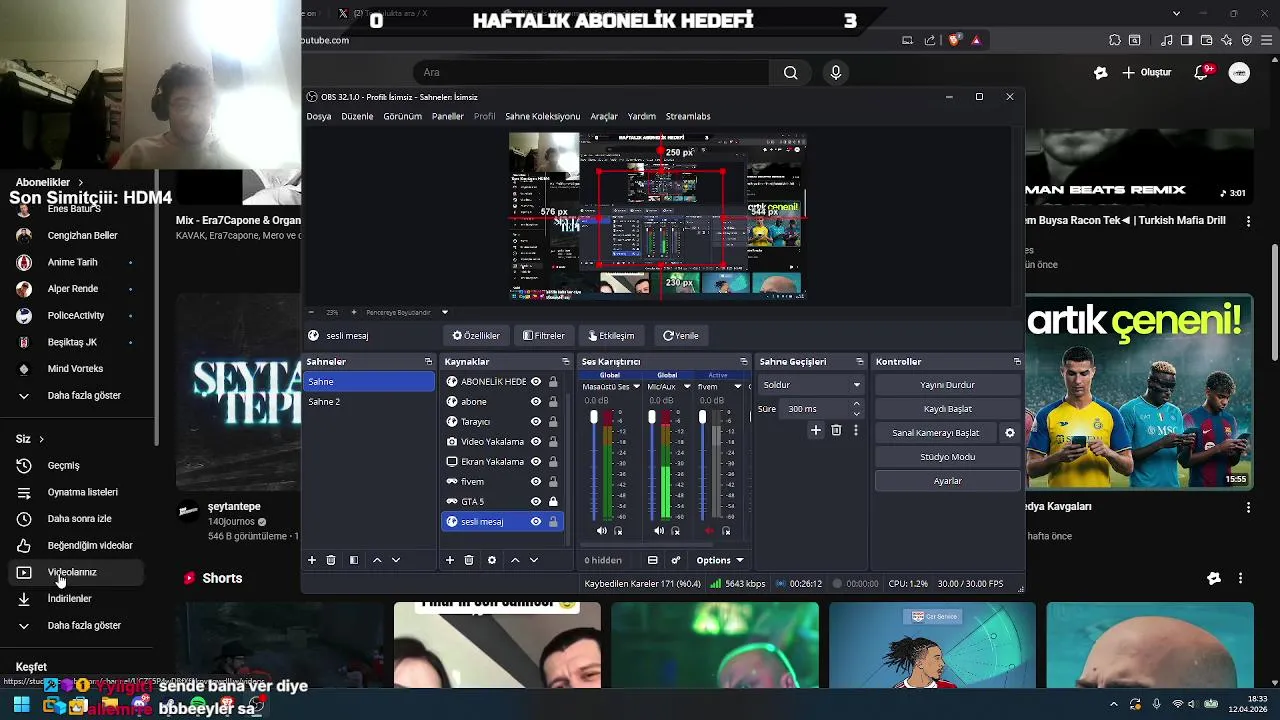Remove selected source with Kaynaklar trash icon

pyautogui.click(x=469, y=560)
